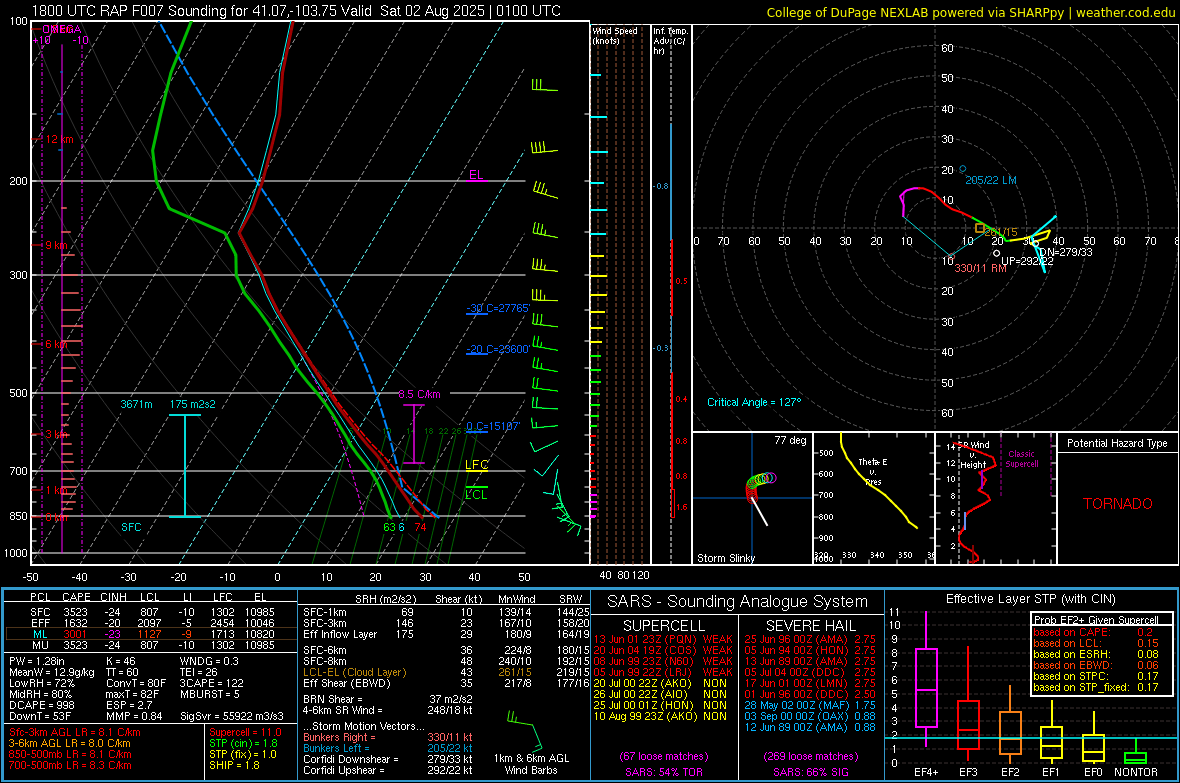1180x783 pixels.
Task: Click the 'EF2' box plot axis label
Action: 1010,772
